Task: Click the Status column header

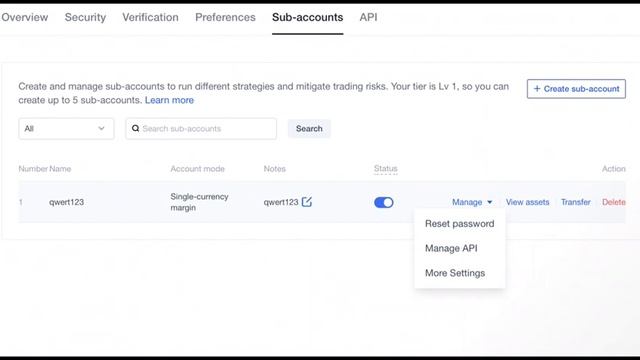Action: tap(386, 169)
